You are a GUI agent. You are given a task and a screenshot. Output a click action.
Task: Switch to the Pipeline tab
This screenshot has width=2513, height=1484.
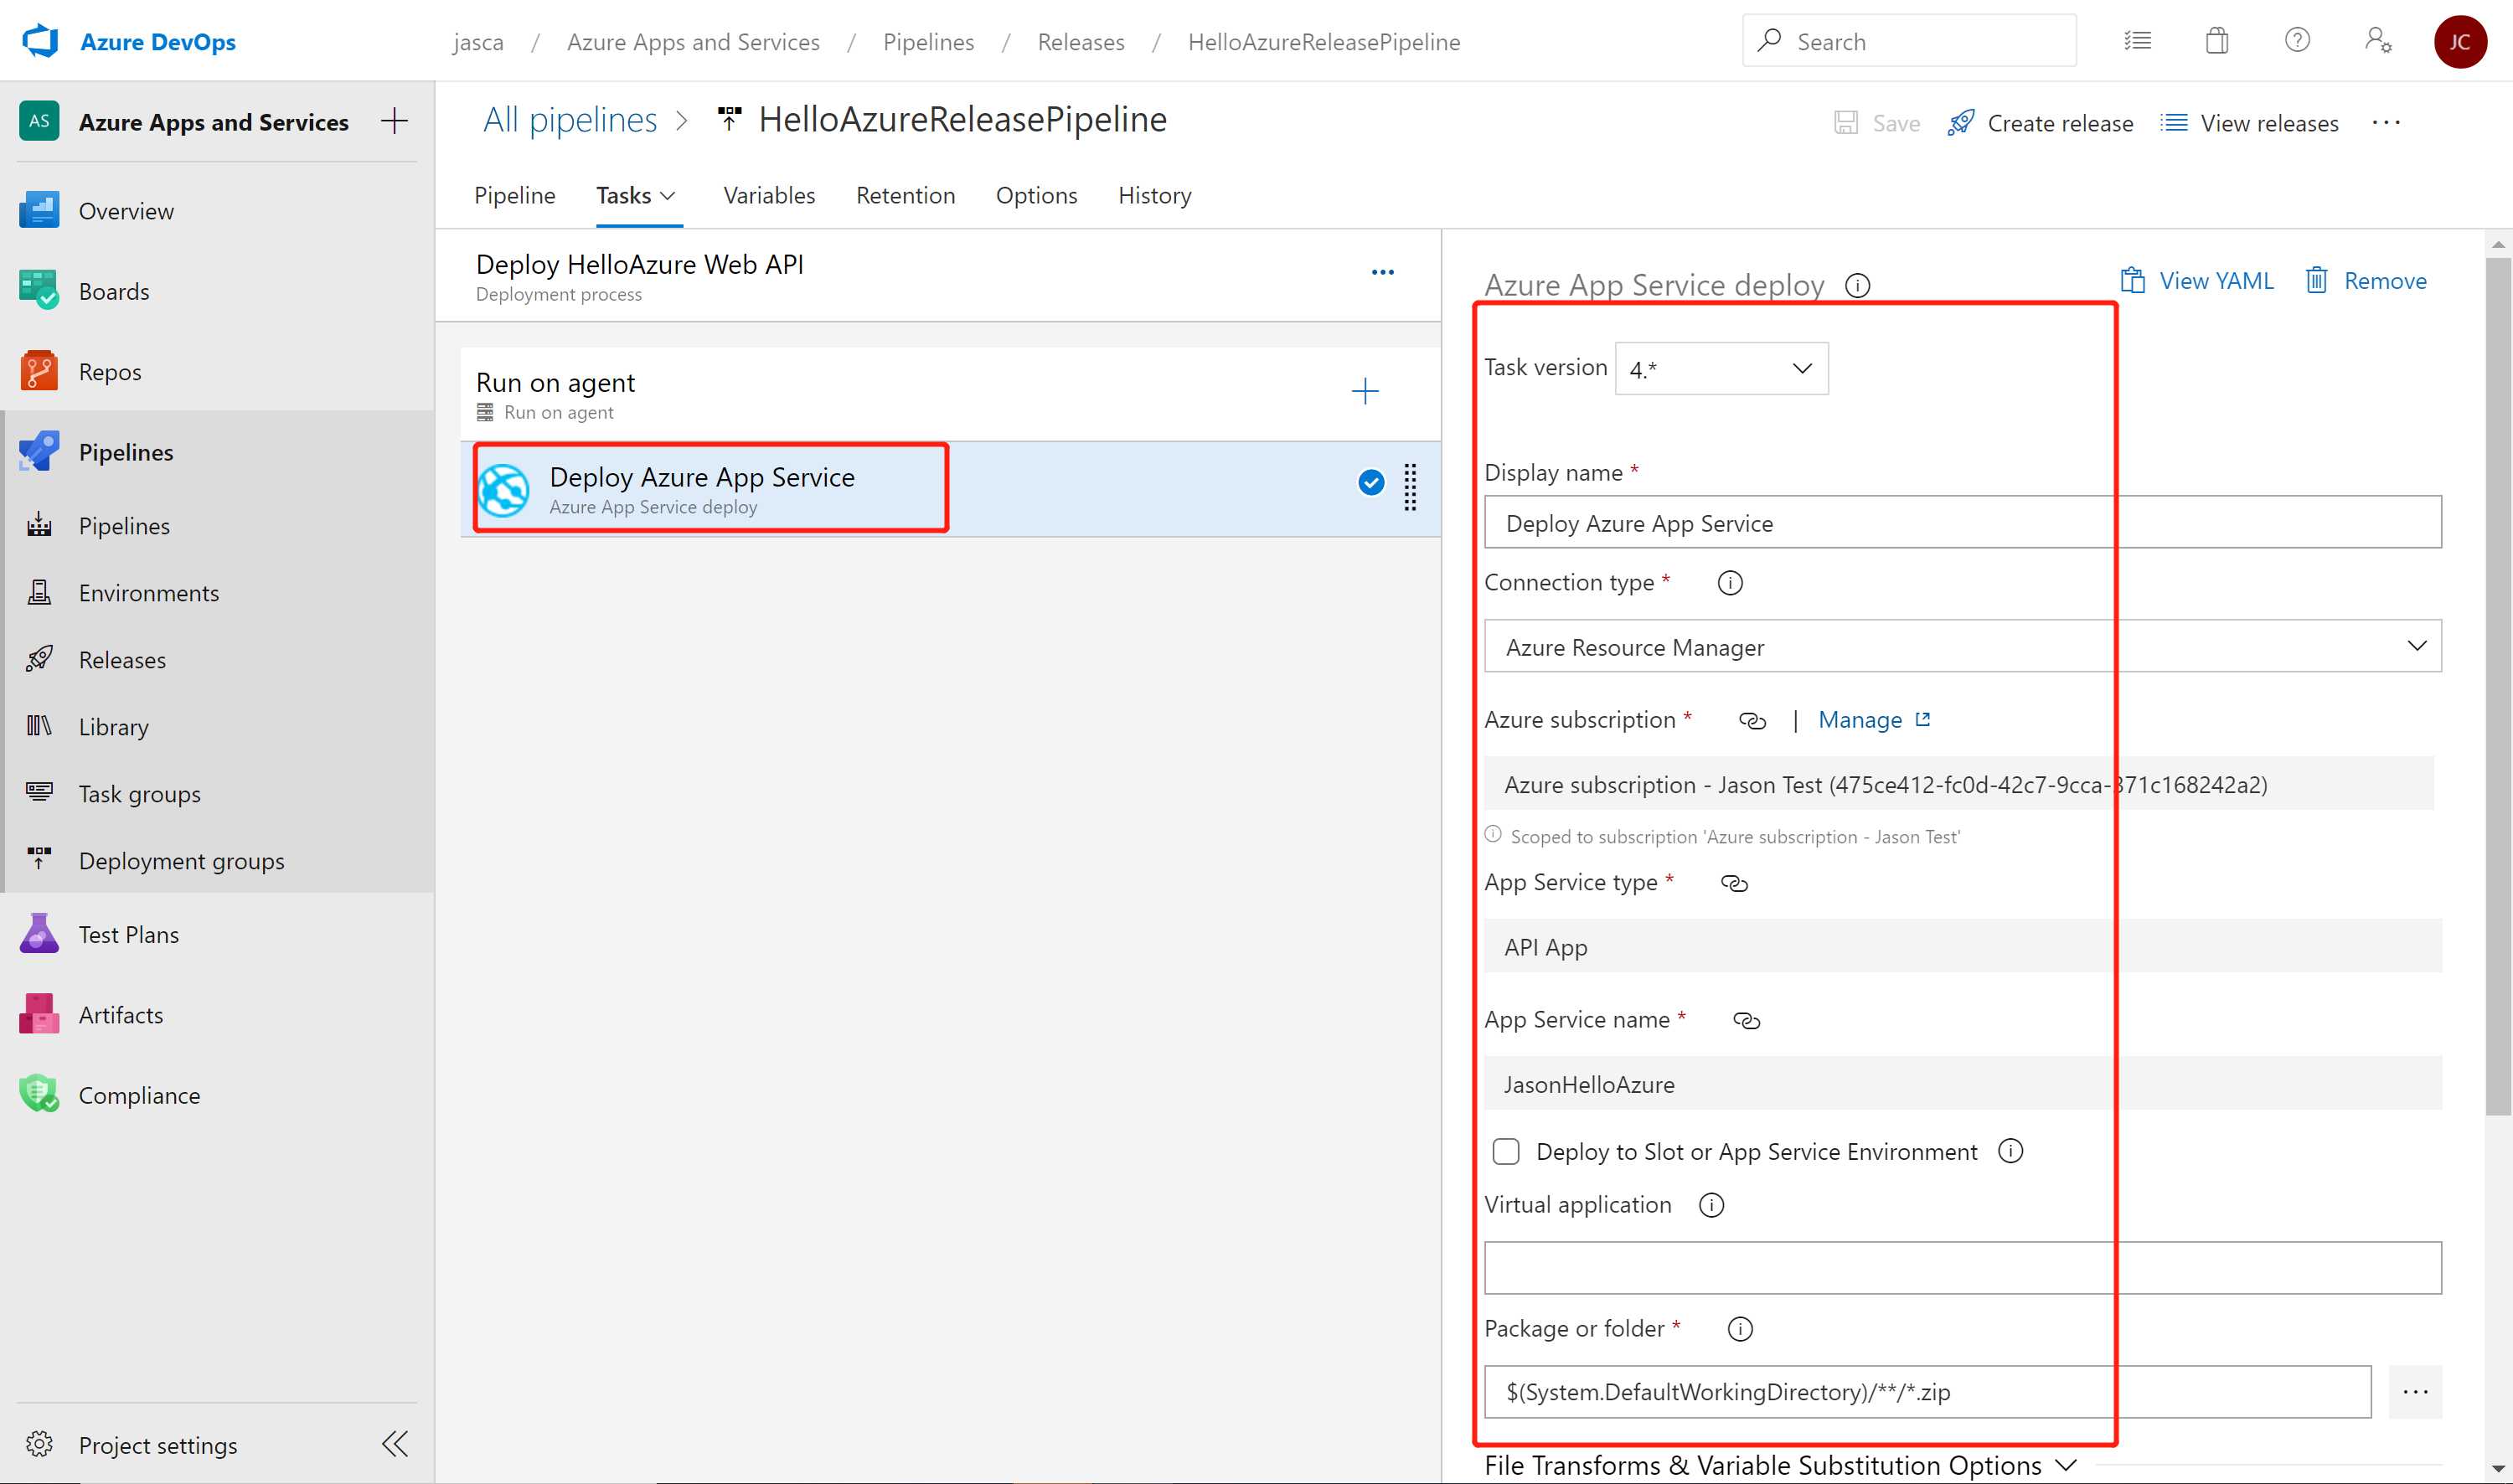point(513,194)
